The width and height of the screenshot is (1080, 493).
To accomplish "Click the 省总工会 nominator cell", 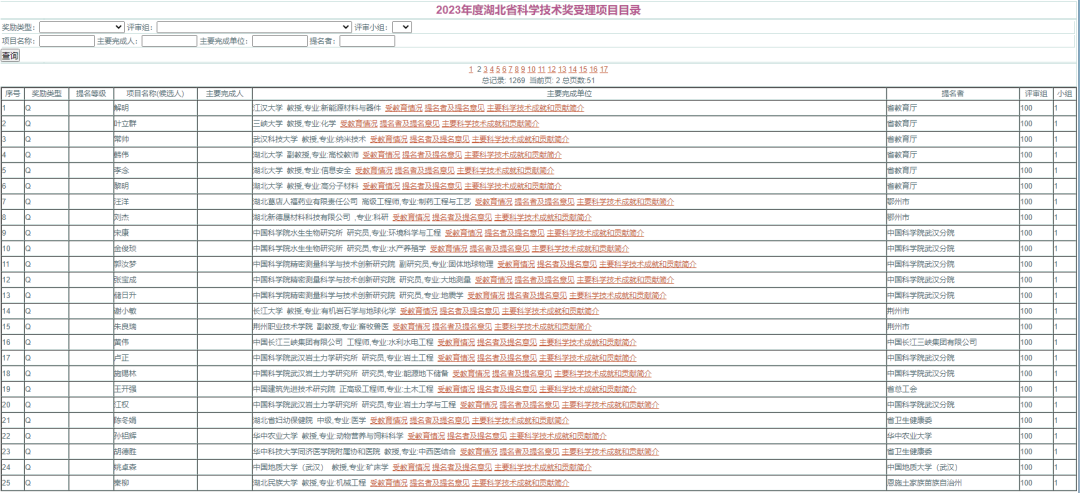I will [952, 389].
